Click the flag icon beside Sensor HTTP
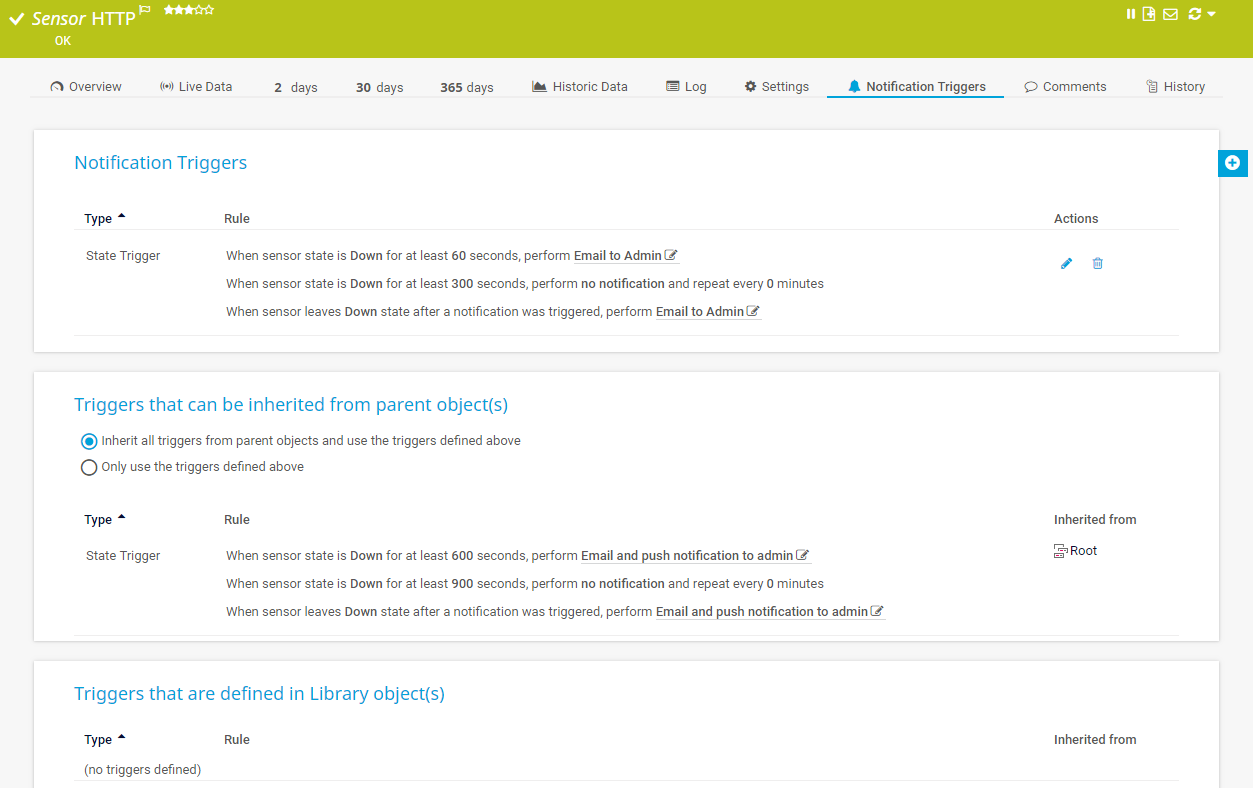Viewport: 1253px width, 788px height. (x=145, y=10)
